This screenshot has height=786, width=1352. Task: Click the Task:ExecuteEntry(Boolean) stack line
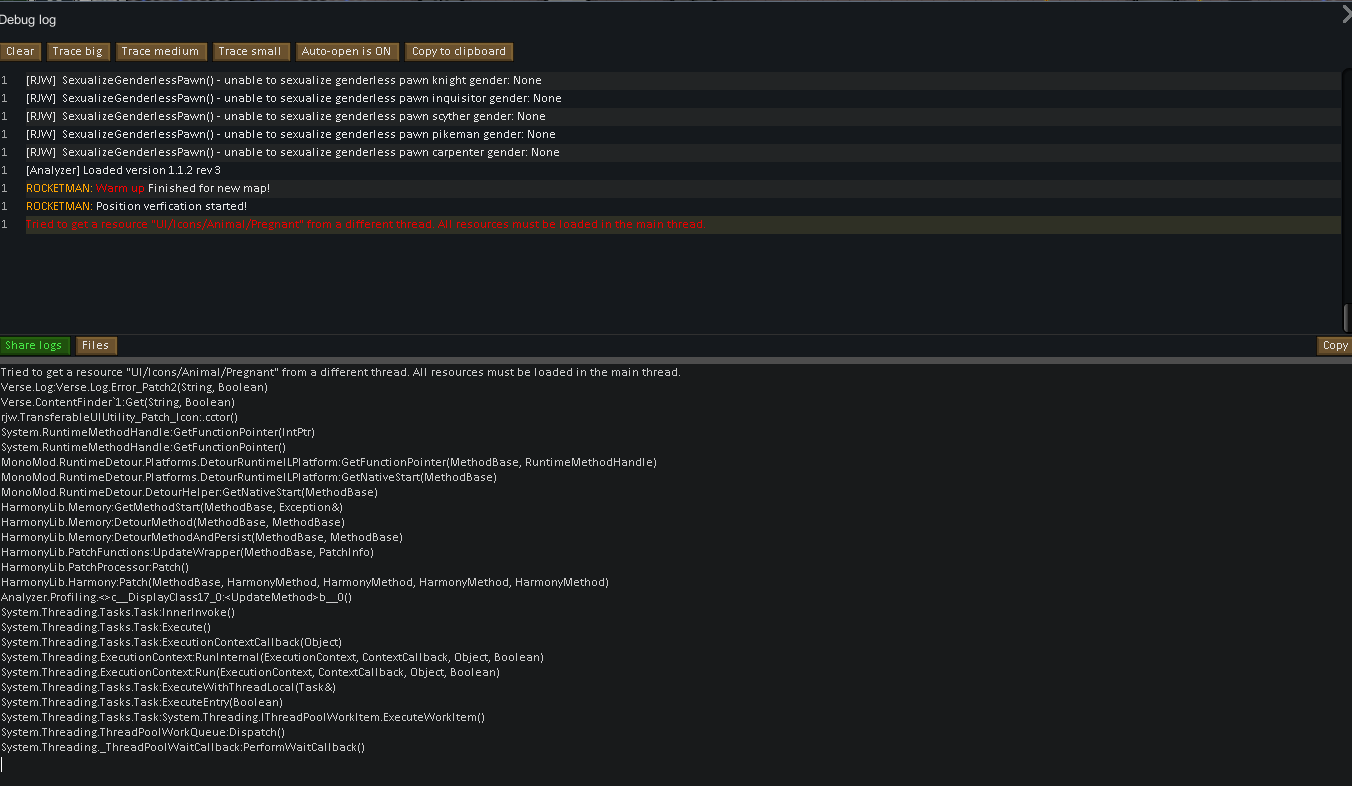(x=142, y=702)
